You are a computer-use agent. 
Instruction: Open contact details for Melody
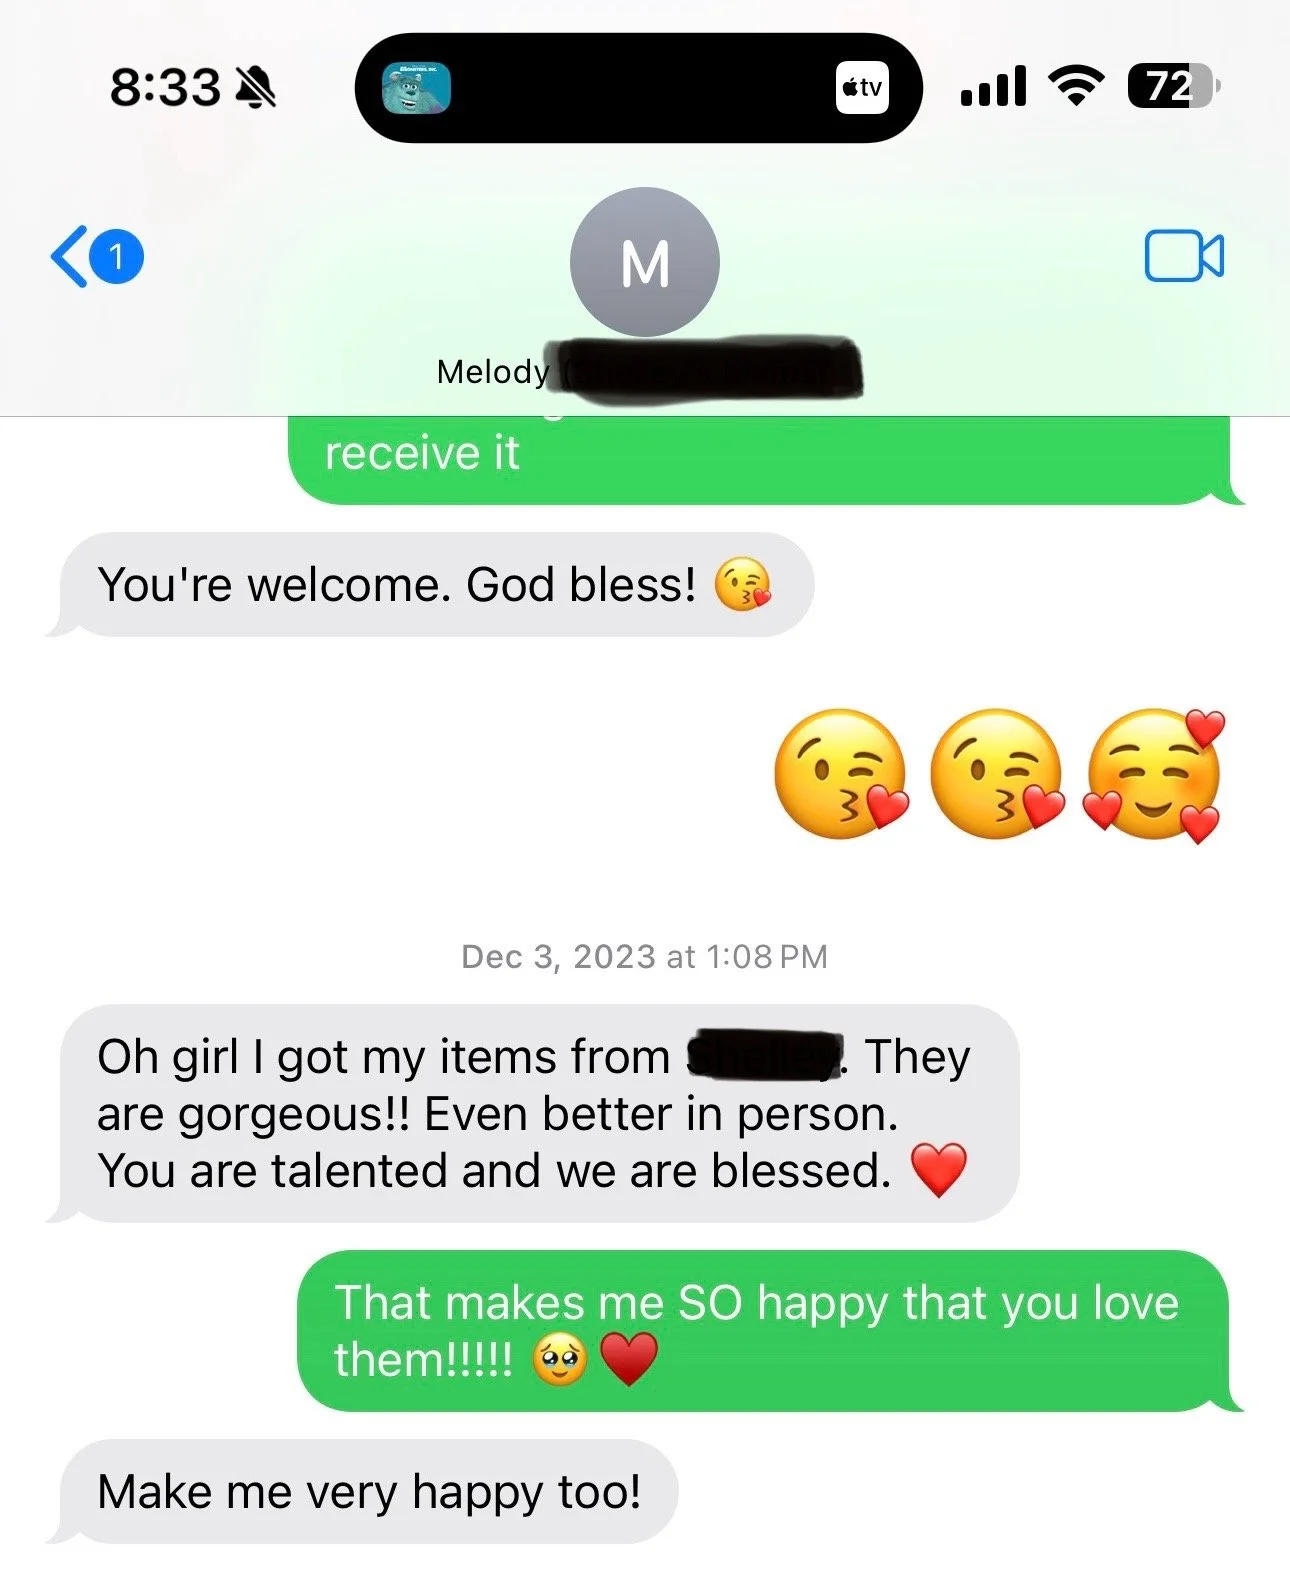(x=493, y=372)
